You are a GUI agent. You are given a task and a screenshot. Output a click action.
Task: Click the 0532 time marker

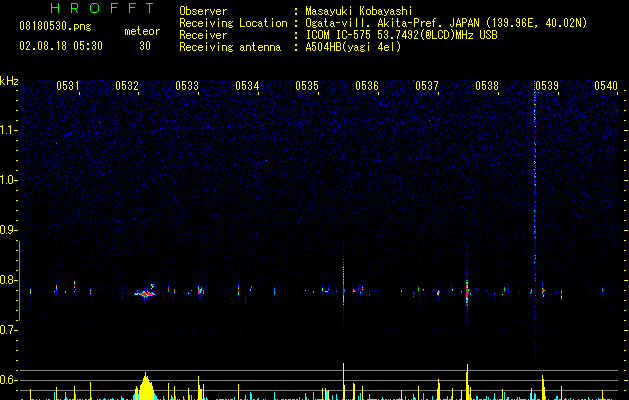tap(127, 85)
